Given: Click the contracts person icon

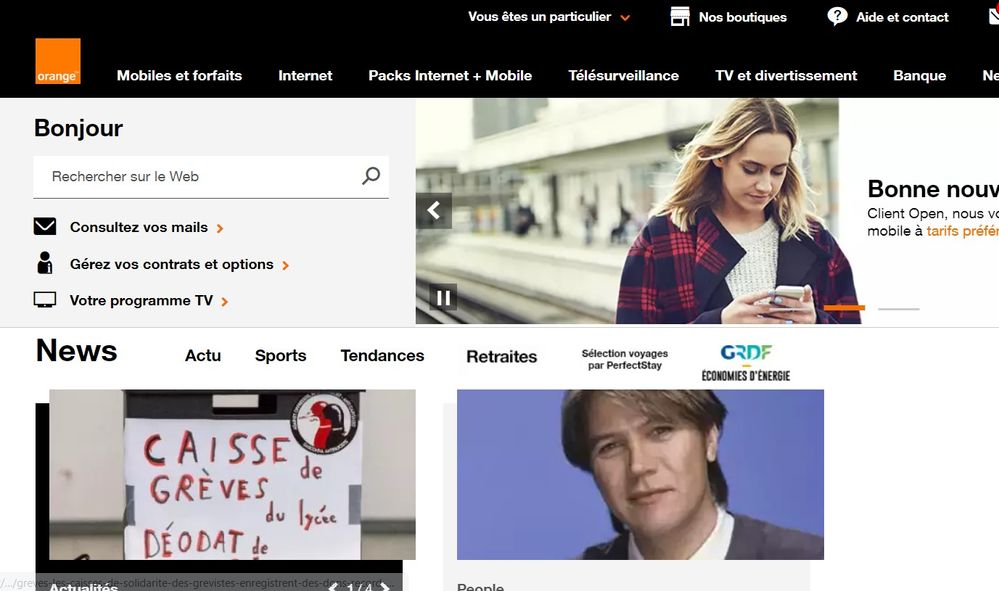Looking at the screenshot, I should [45, 264].
